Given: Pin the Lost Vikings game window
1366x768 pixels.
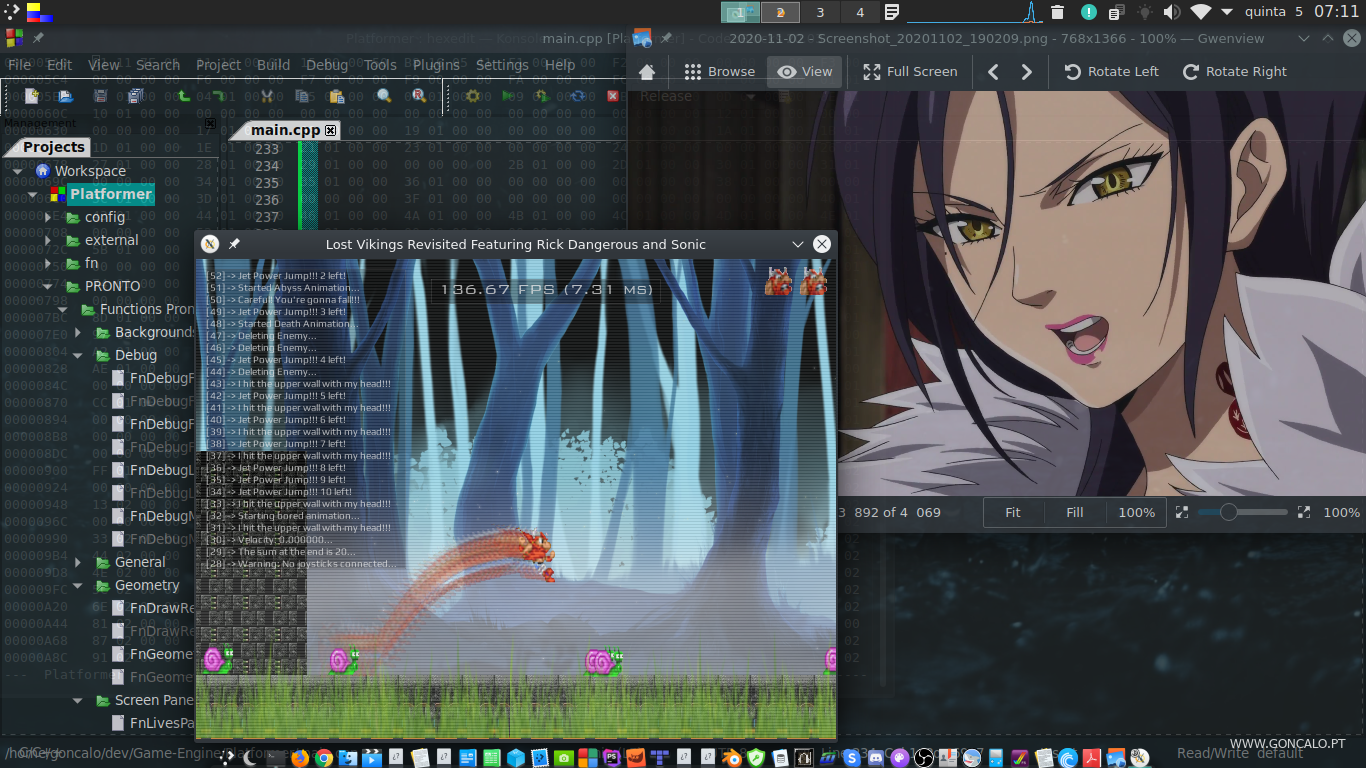Looking at the screenshot, I should pos(234,244).
